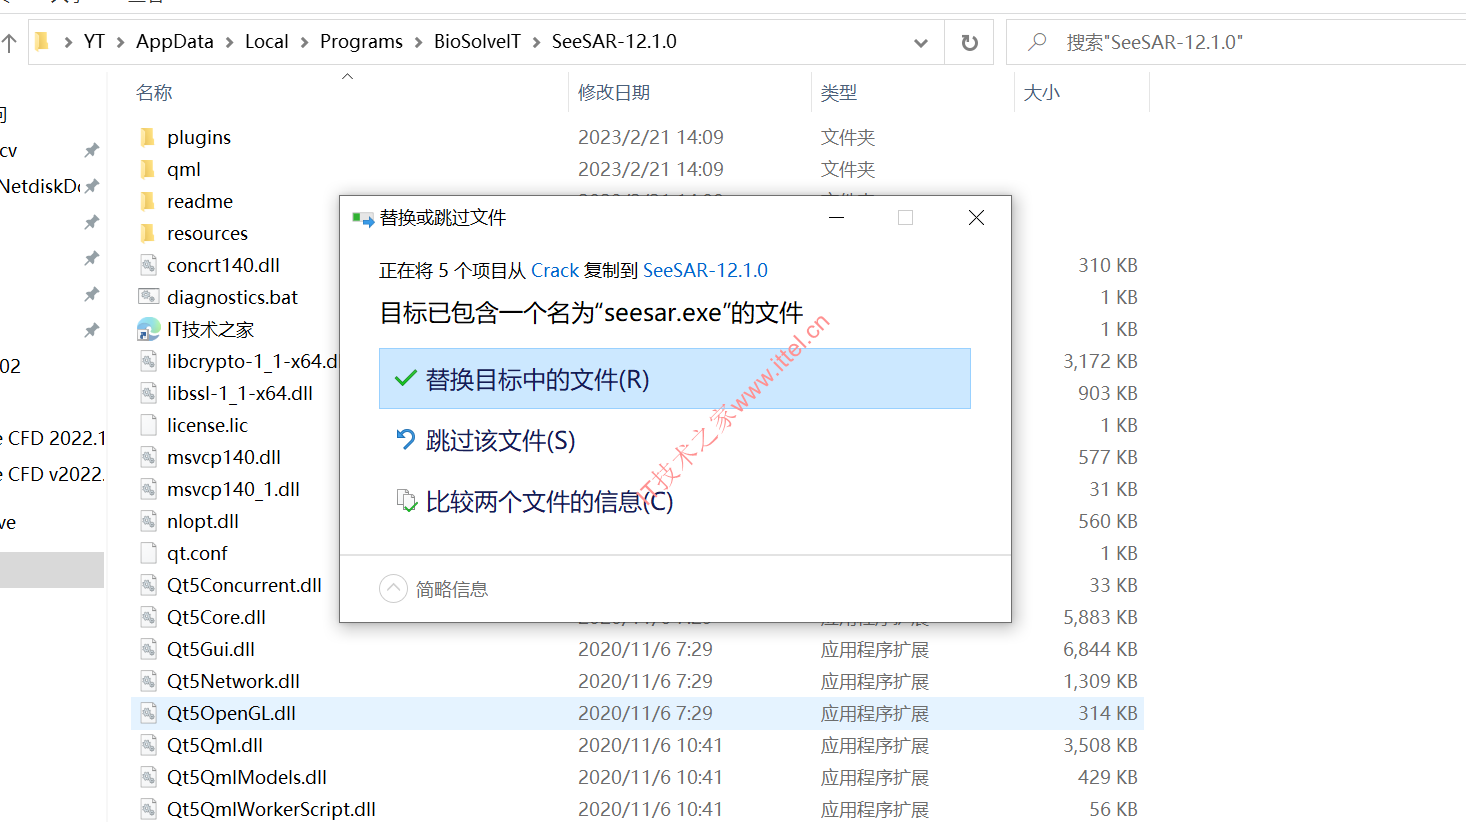Image resolution: width=1466 pixels, height=822 pixels.
Task: Sort by 名称 column header
Action: 154,93
